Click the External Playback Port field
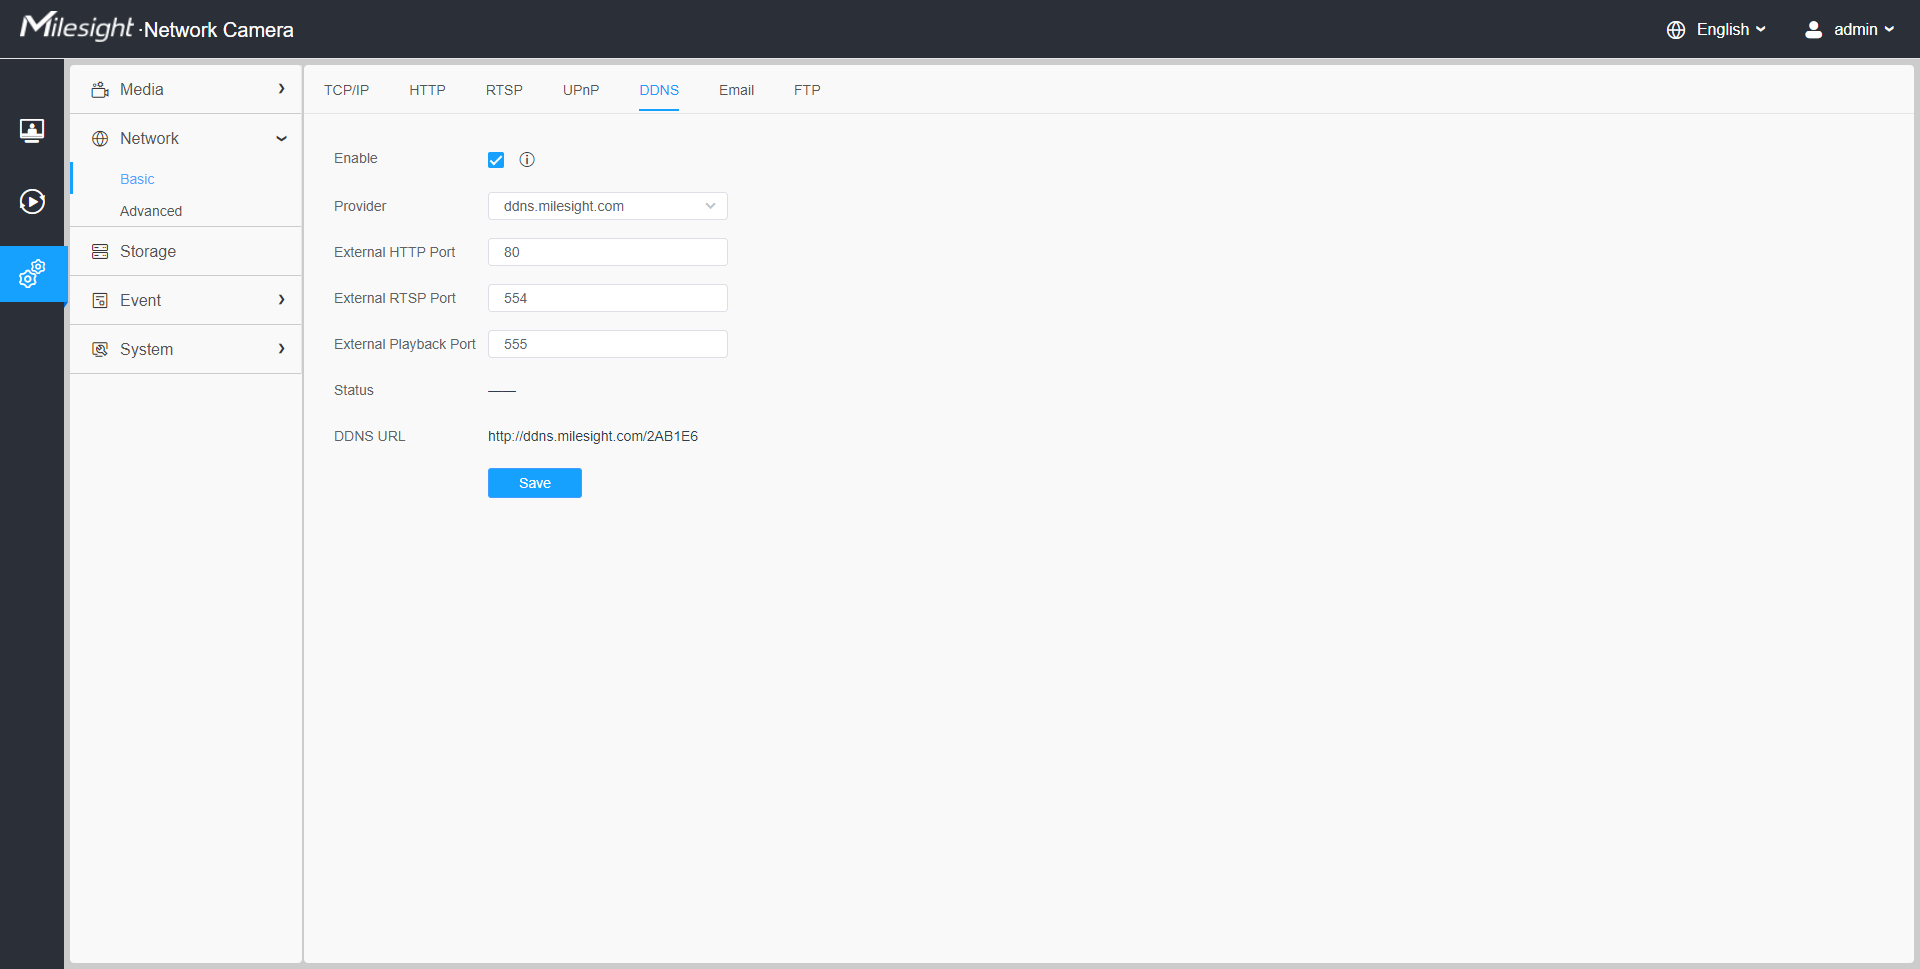Viewport: 1920px width, 969px height. tap(608, 344)
